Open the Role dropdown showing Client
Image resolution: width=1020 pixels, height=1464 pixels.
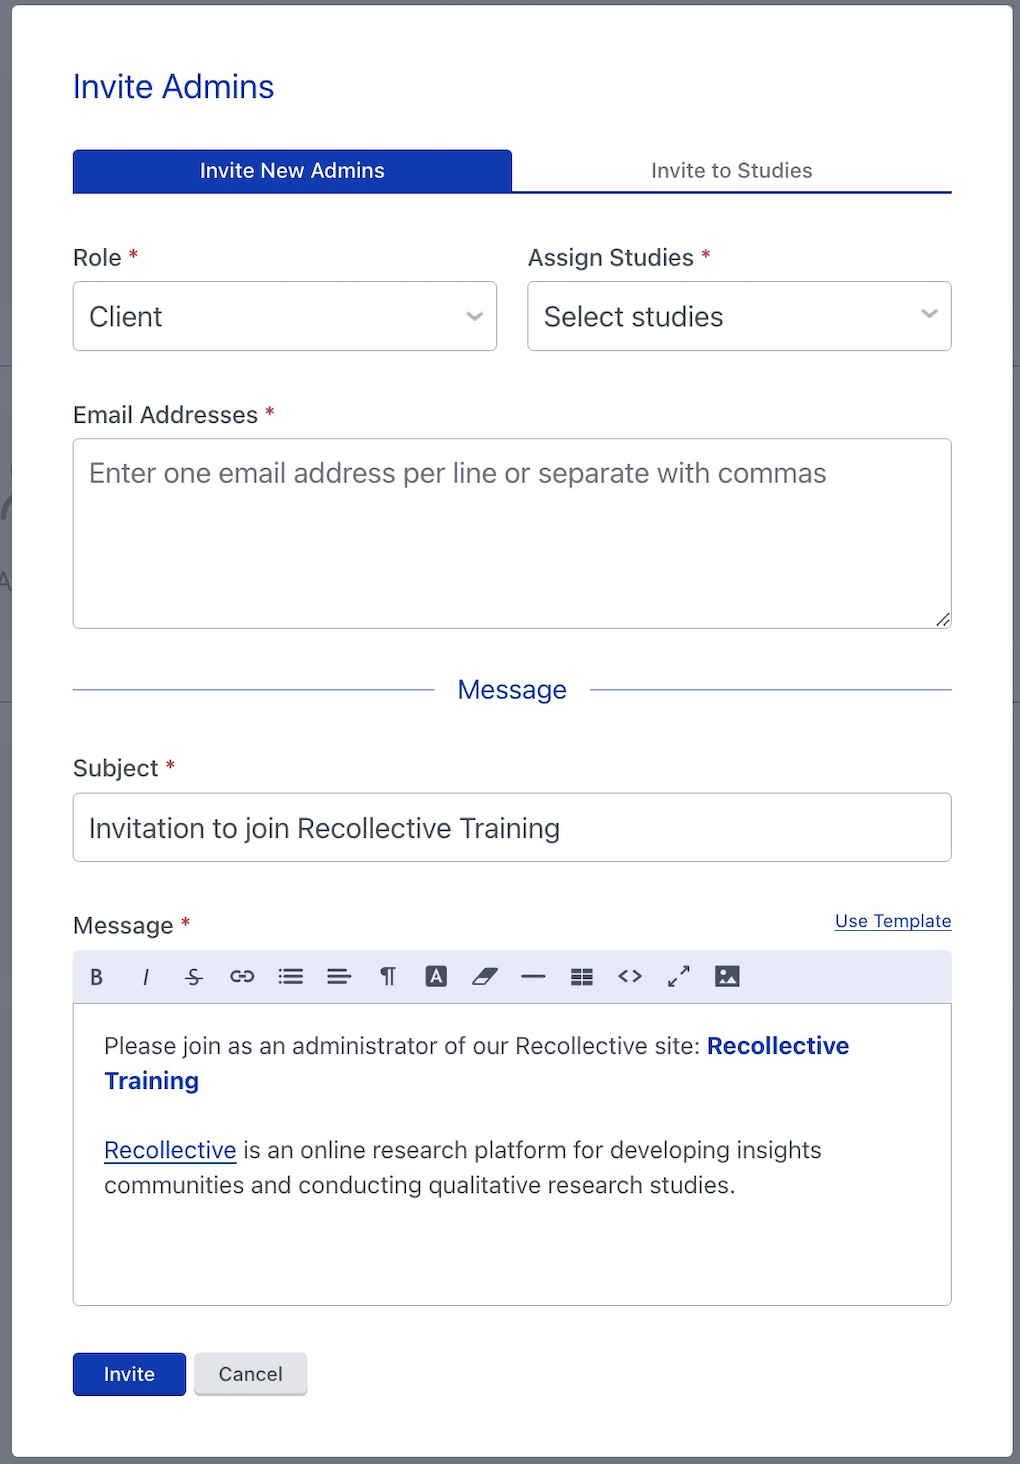(285, 316)
